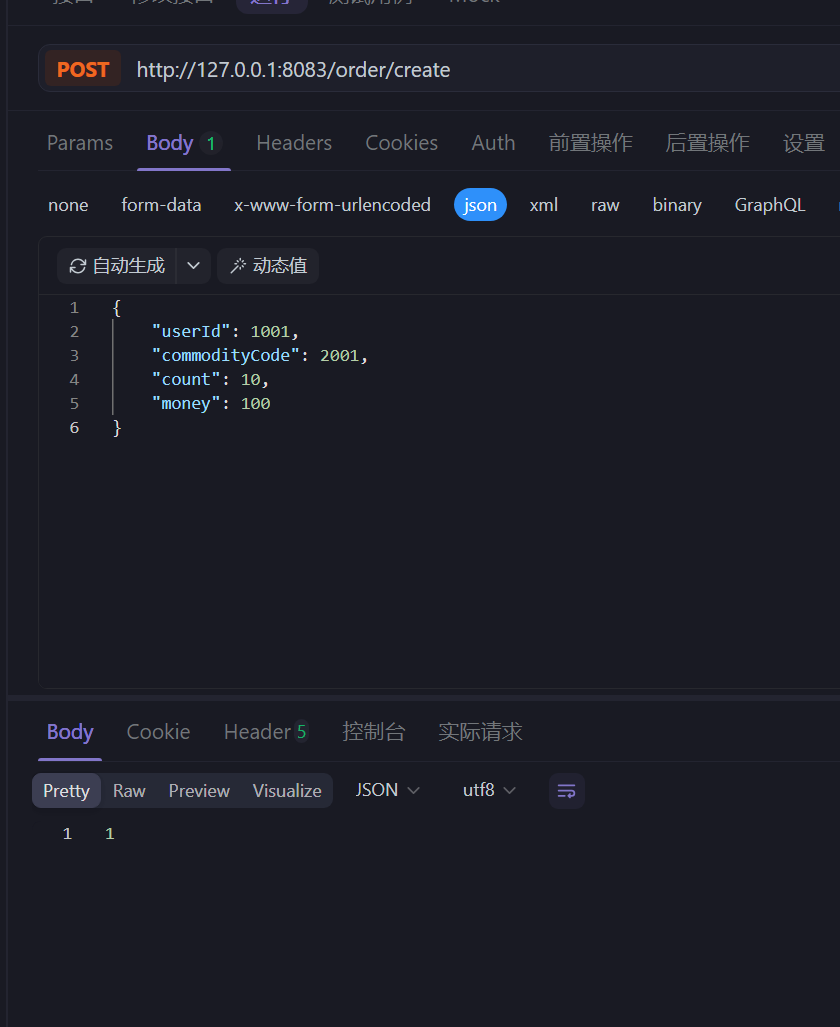Open the response Body tab
The width and height of the screenshot is (840, 1027).
[x=70, y=732]
